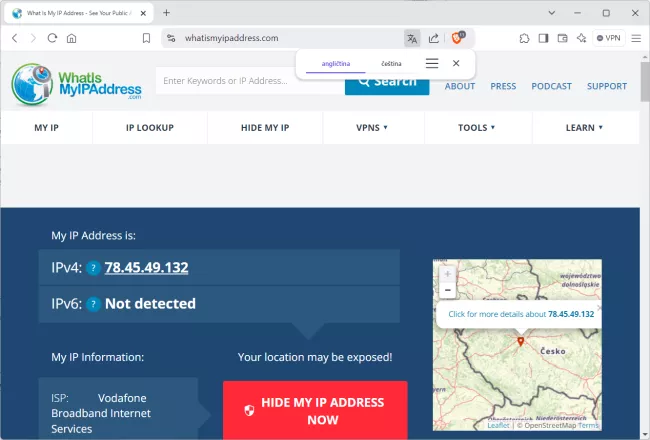Click the share page icon
The height and width of the screenshot is (440, 650).
coord(434,38)
